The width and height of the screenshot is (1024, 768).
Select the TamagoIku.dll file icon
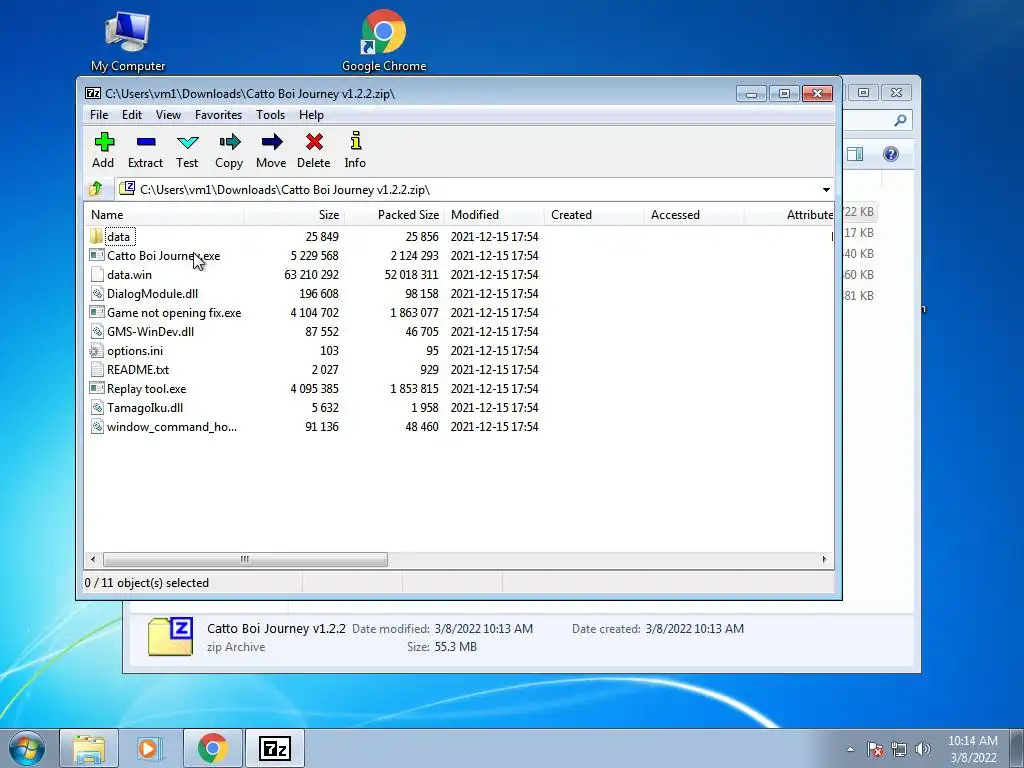pyautogui.click(x=97, y=408)
